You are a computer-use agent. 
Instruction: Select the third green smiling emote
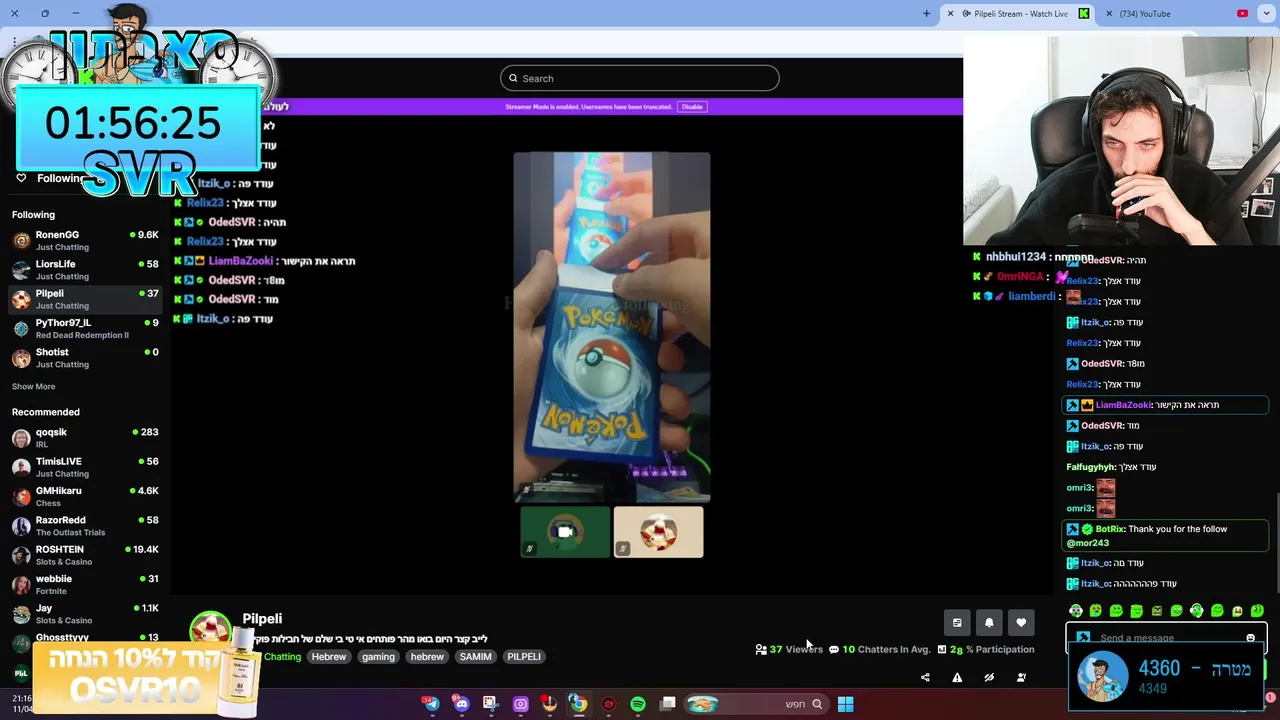click(1116, 611)
